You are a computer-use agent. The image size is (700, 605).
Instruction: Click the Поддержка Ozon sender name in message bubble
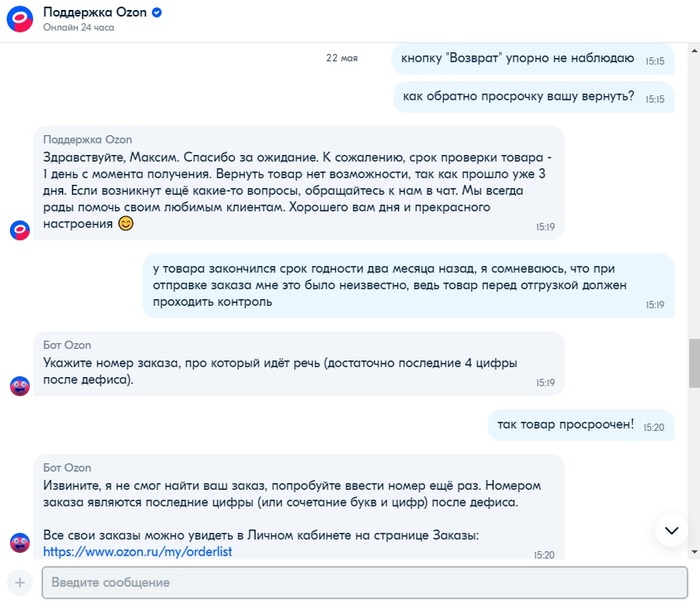[x=88, y=140]
